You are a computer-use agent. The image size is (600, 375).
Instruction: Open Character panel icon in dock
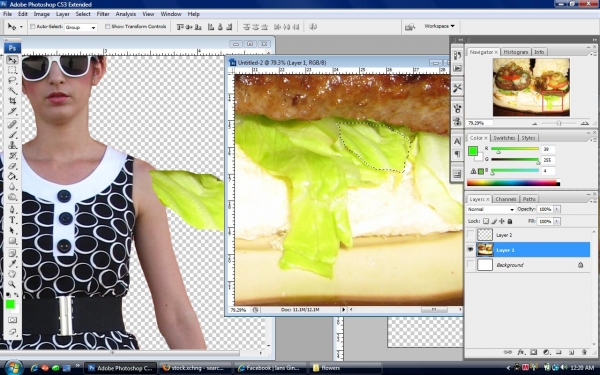click(x=457, y=142)
